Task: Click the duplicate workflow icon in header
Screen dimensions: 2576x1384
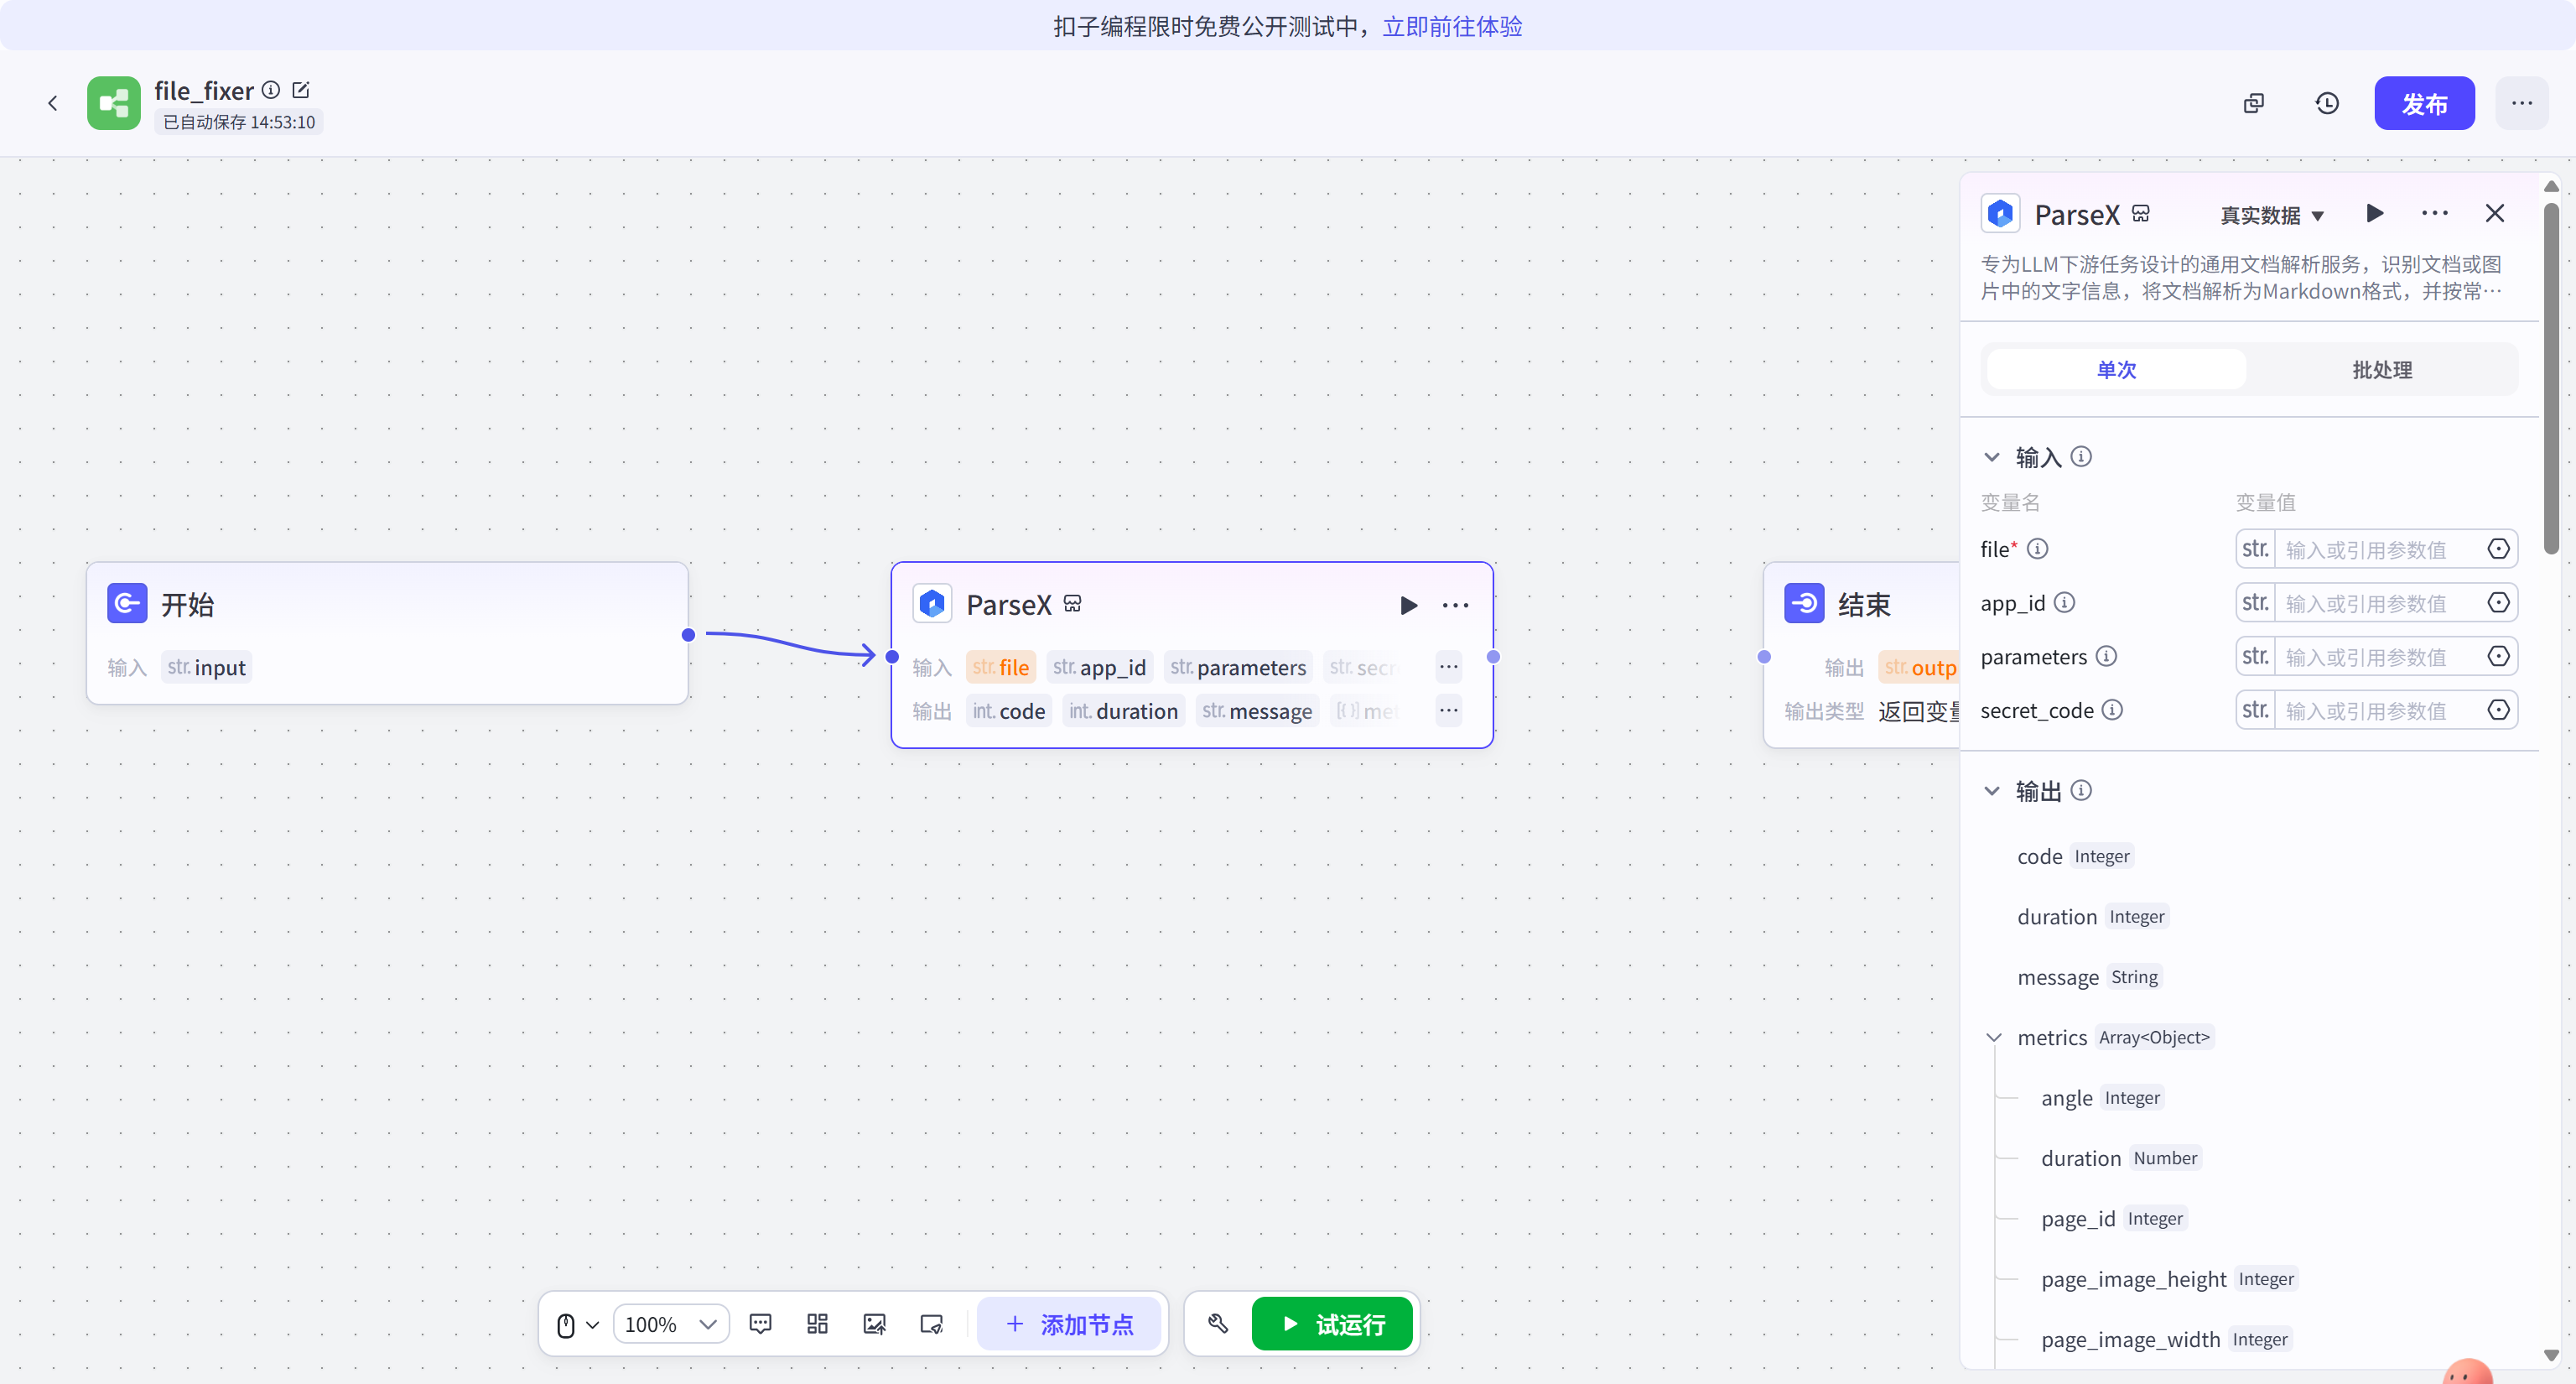Action: pyautogui.click(x=2253, y=103)
